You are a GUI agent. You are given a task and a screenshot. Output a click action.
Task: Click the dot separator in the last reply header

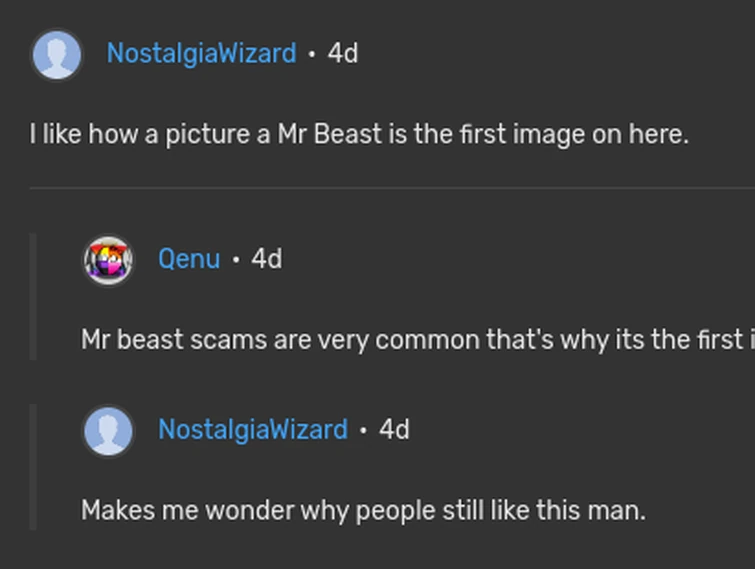coord(363,431)
